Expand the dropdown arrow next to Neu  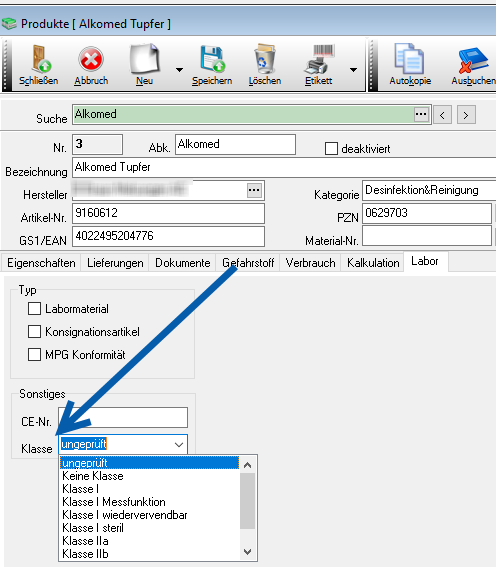(x=179, y=69)
